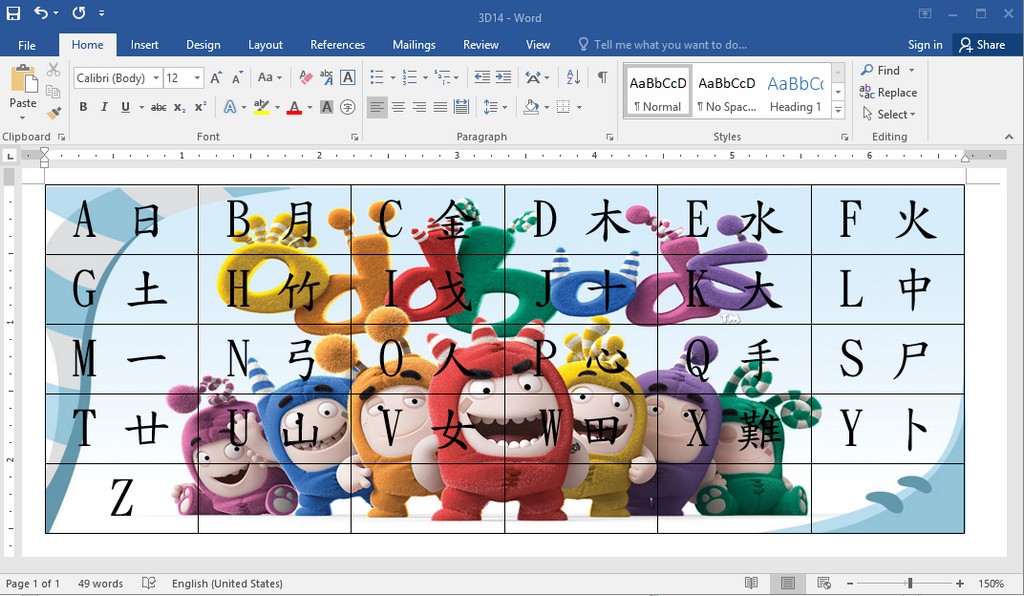Toggle Italic formatting
The height and width of the screenshot is (596, 1024).
click(x=104, y=107)
